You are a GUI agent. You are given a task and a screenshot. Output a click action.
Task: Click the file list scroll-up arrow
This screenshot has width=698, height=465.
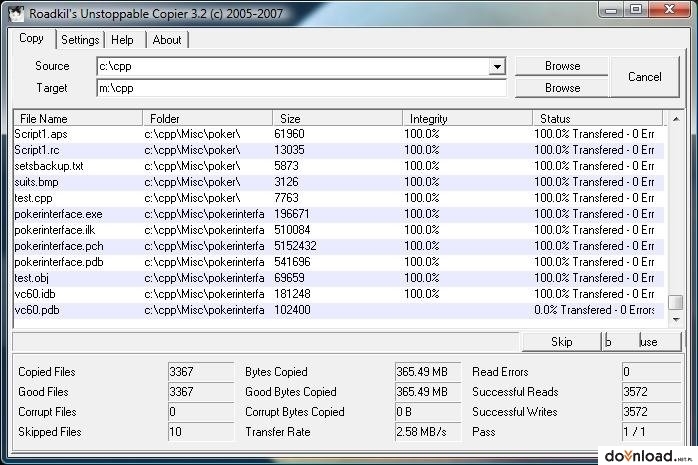pos(676,119)
